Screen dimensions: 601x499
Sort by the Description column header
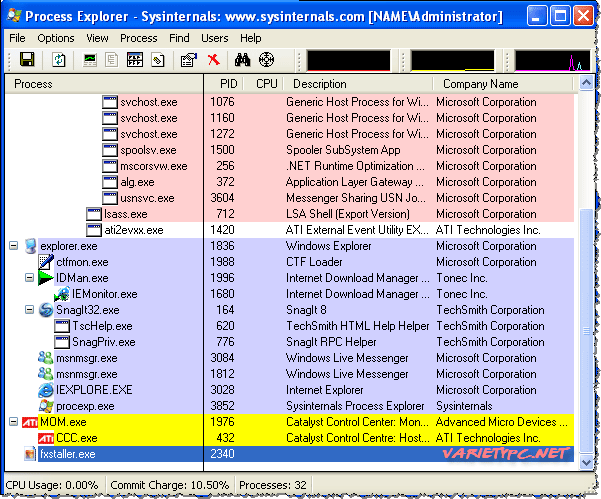(358, 84)
